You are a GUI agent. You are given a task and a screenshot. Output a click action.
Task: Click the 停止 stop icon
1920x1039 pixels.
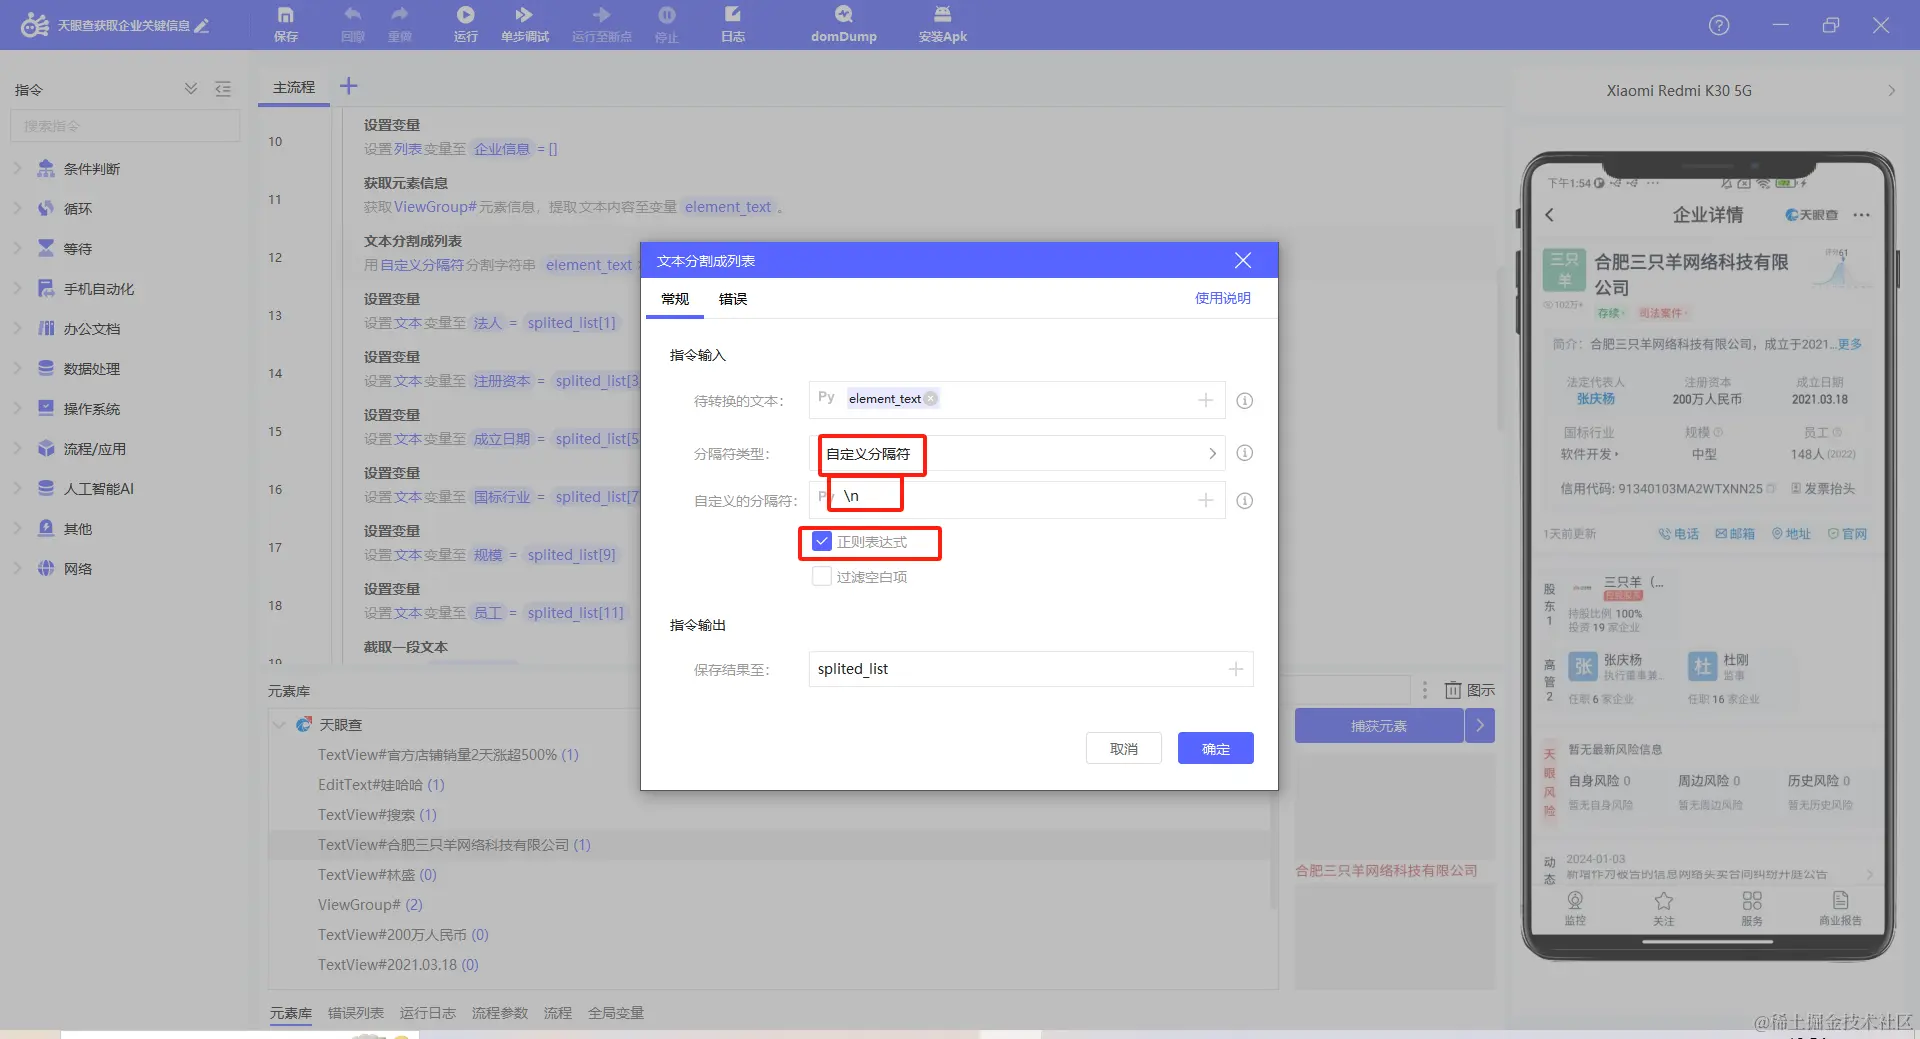(666, 24)
